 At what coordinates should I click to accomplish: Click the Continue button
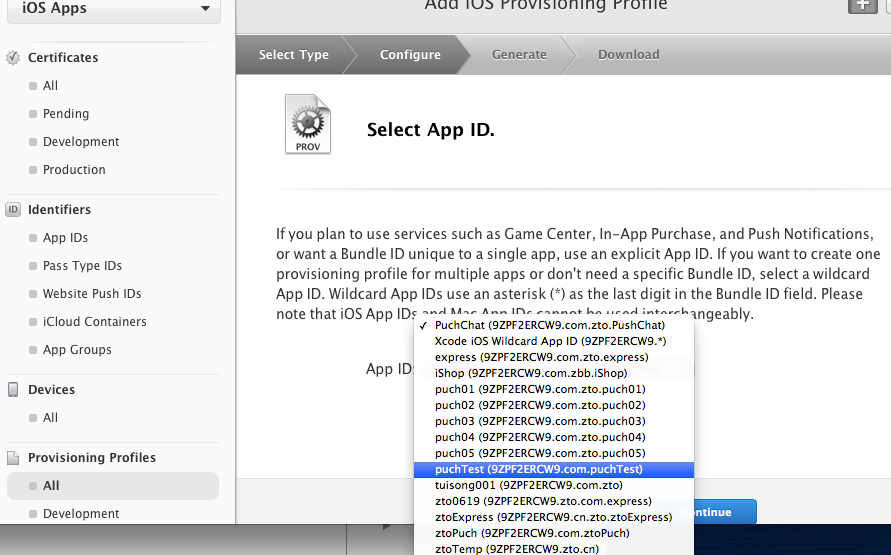[x=725, y=512]
